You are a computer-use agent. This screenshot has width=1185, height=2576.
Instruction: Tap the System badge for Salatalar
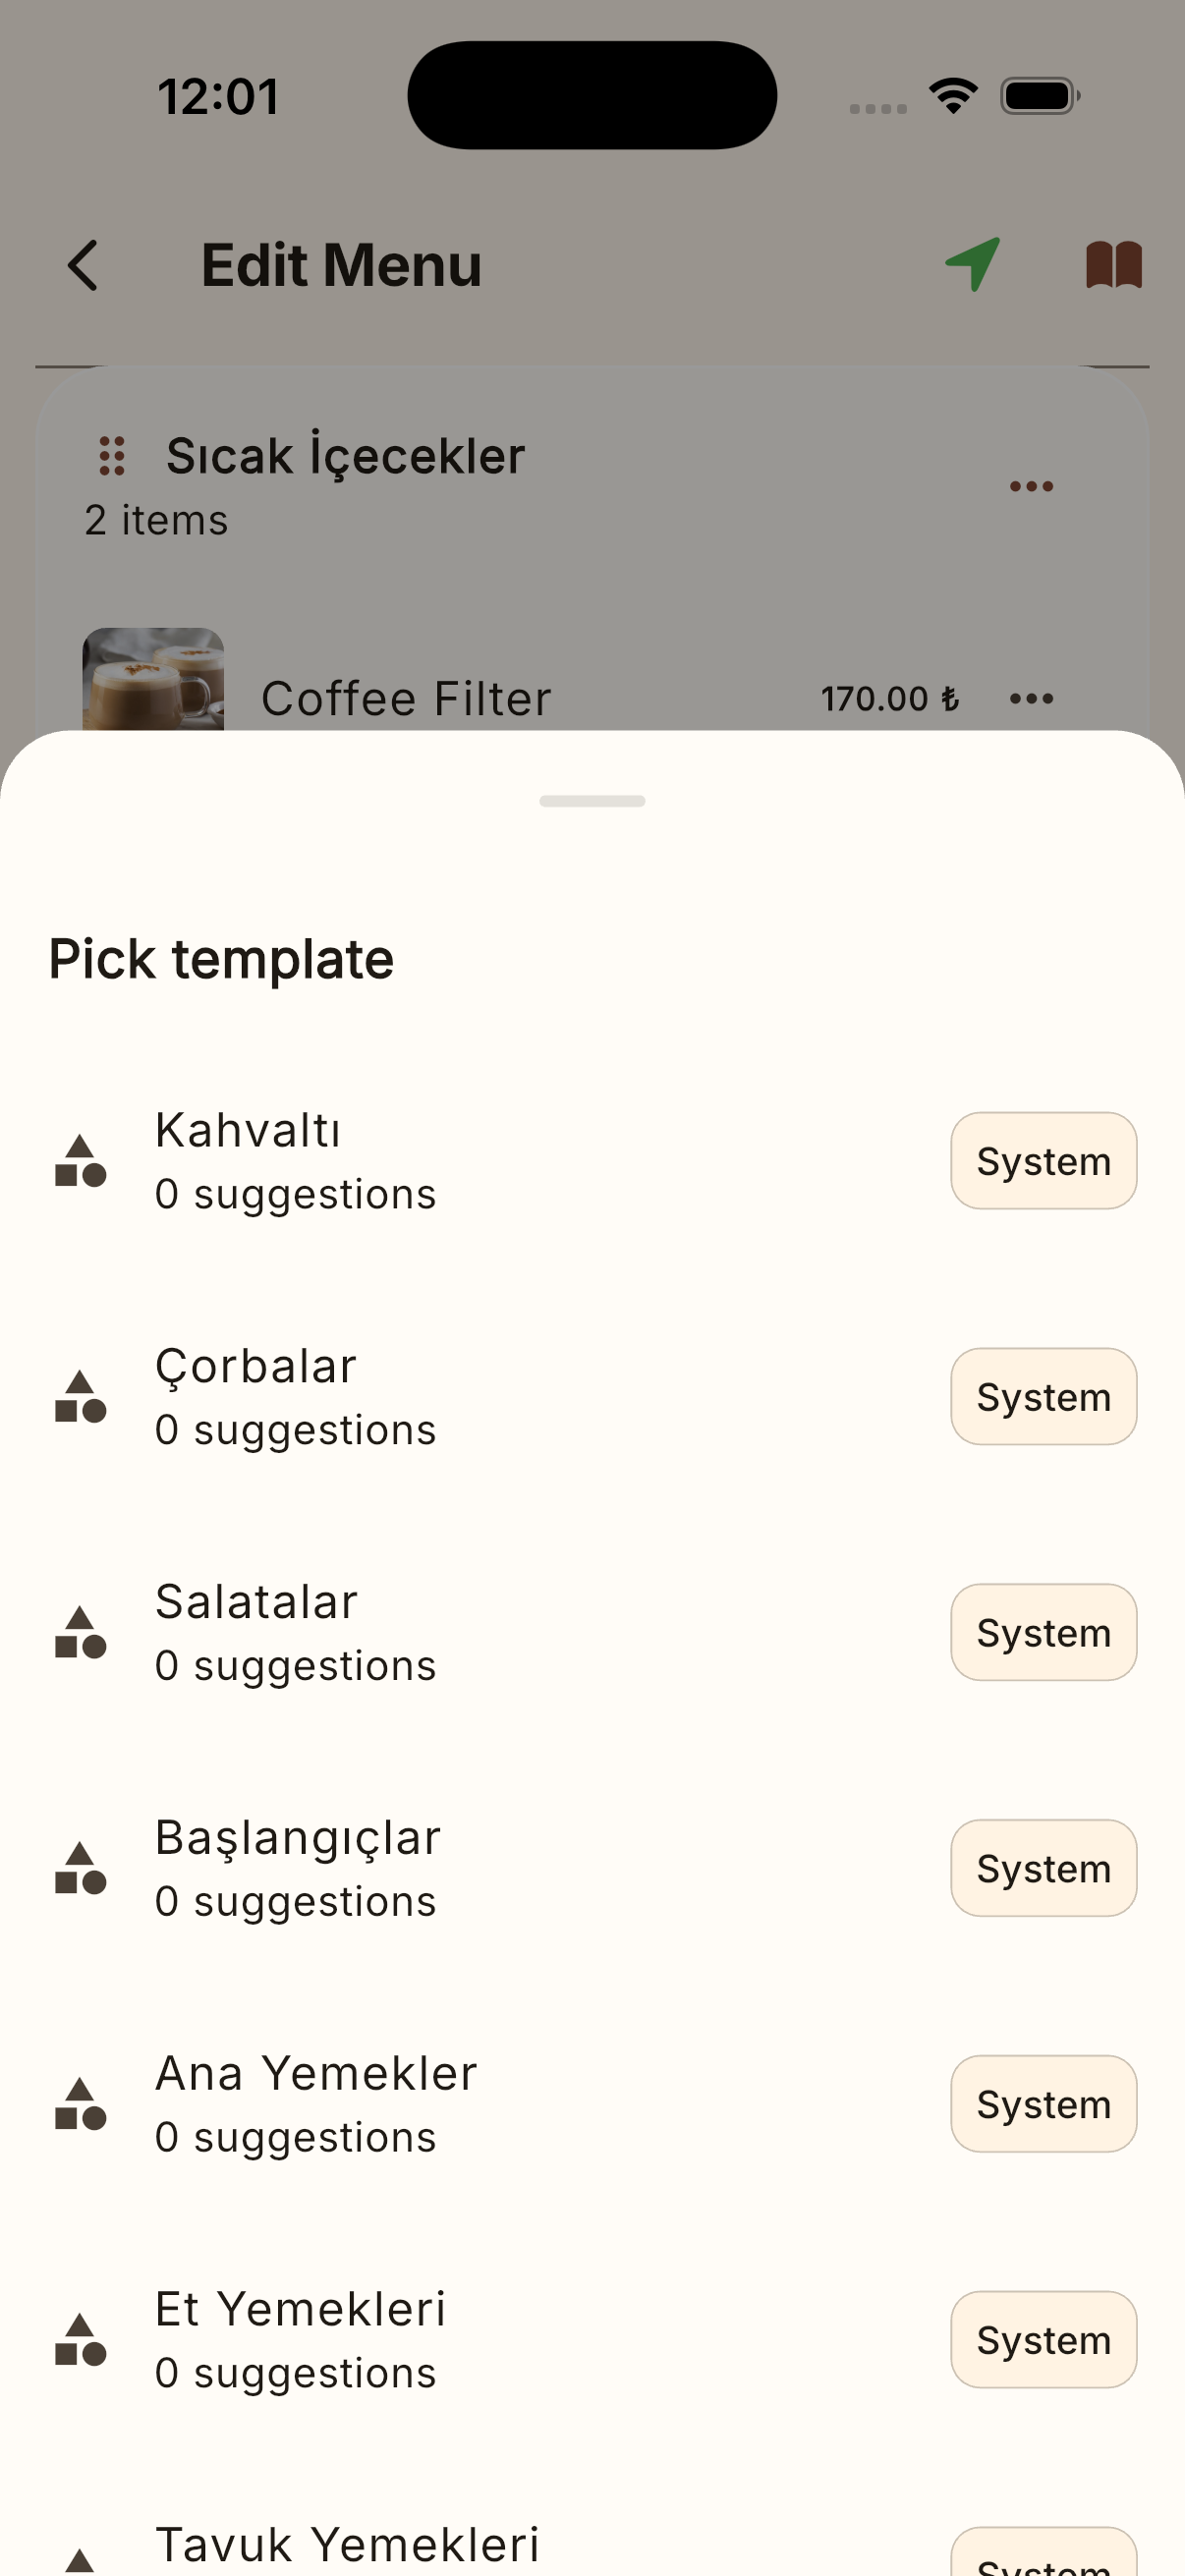(1043, 1633)
